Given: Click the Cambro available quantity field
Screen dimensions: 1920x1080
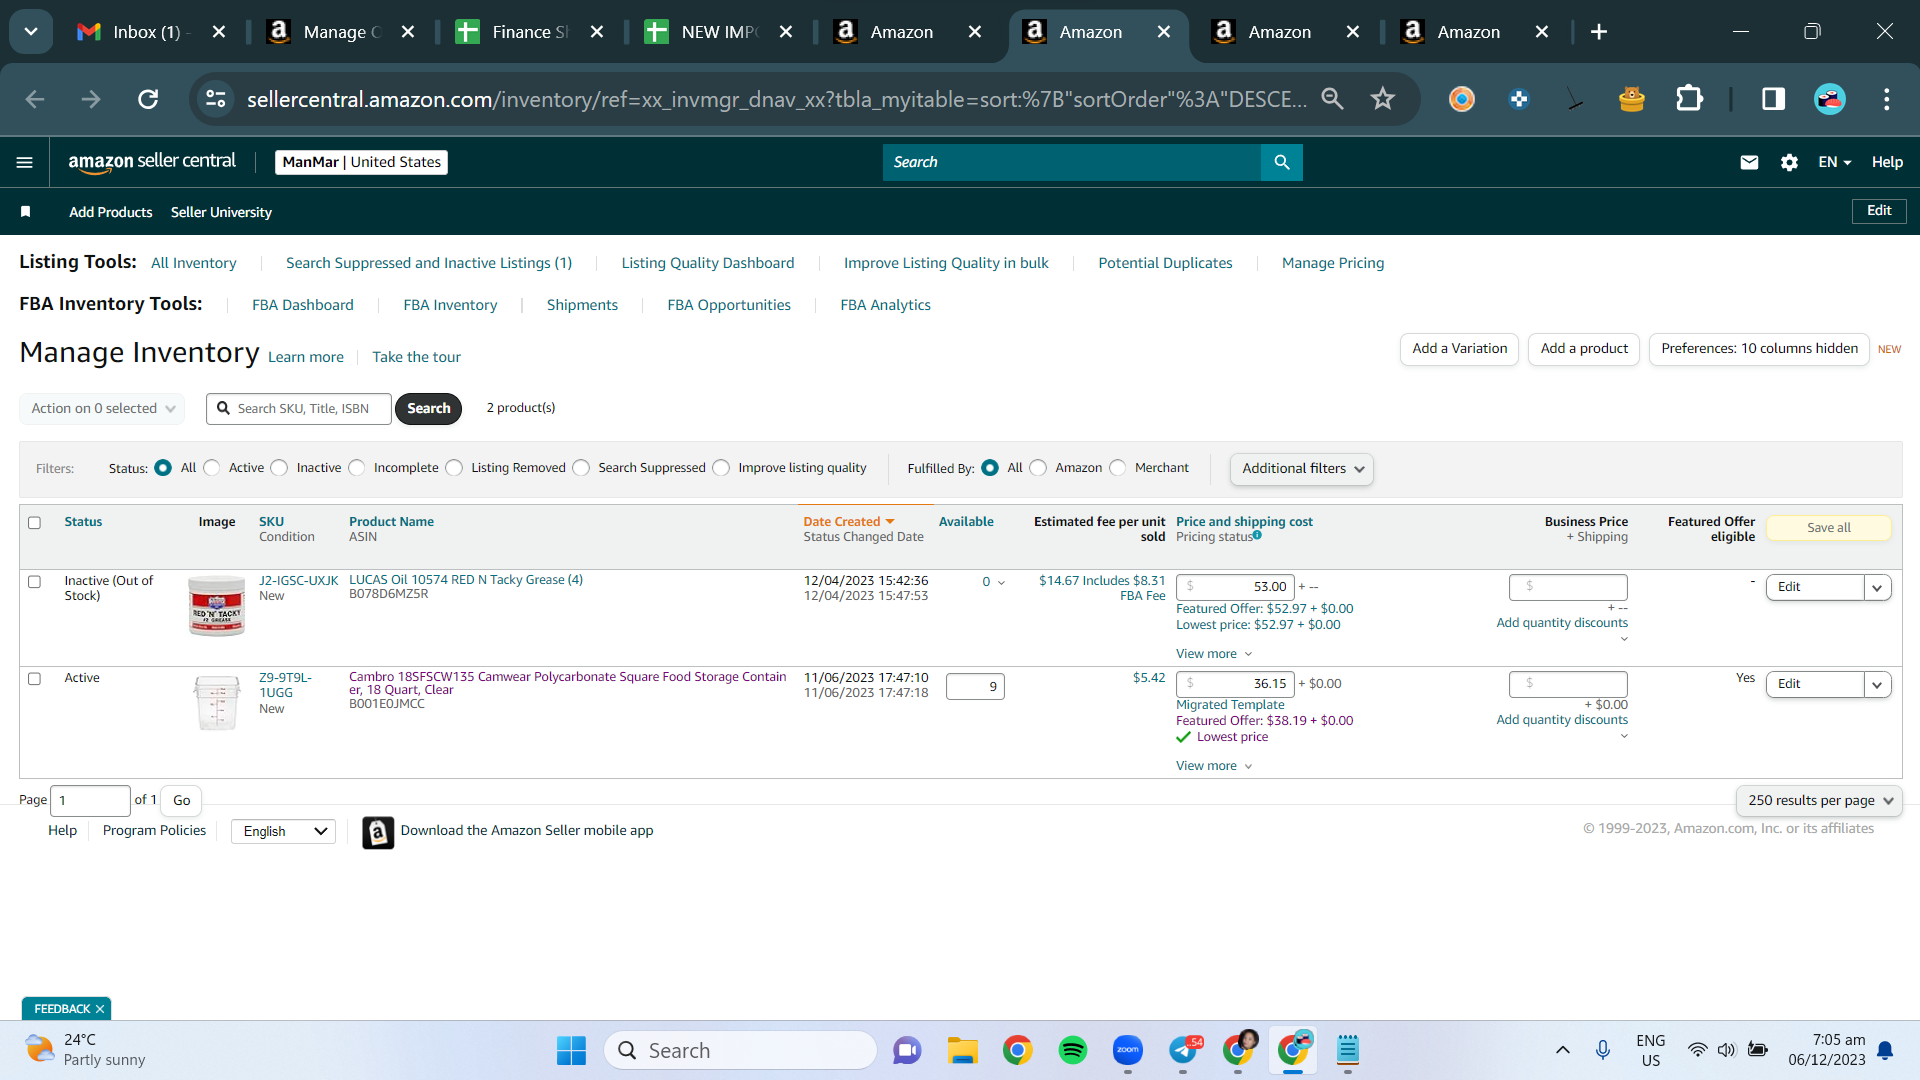Looking at the screenshot, I should [x=975, y=686].
